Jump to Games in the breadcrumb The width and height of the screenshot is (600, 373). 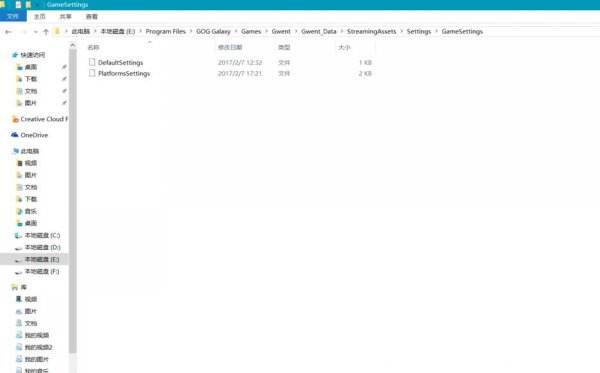(x=251, y=31)
